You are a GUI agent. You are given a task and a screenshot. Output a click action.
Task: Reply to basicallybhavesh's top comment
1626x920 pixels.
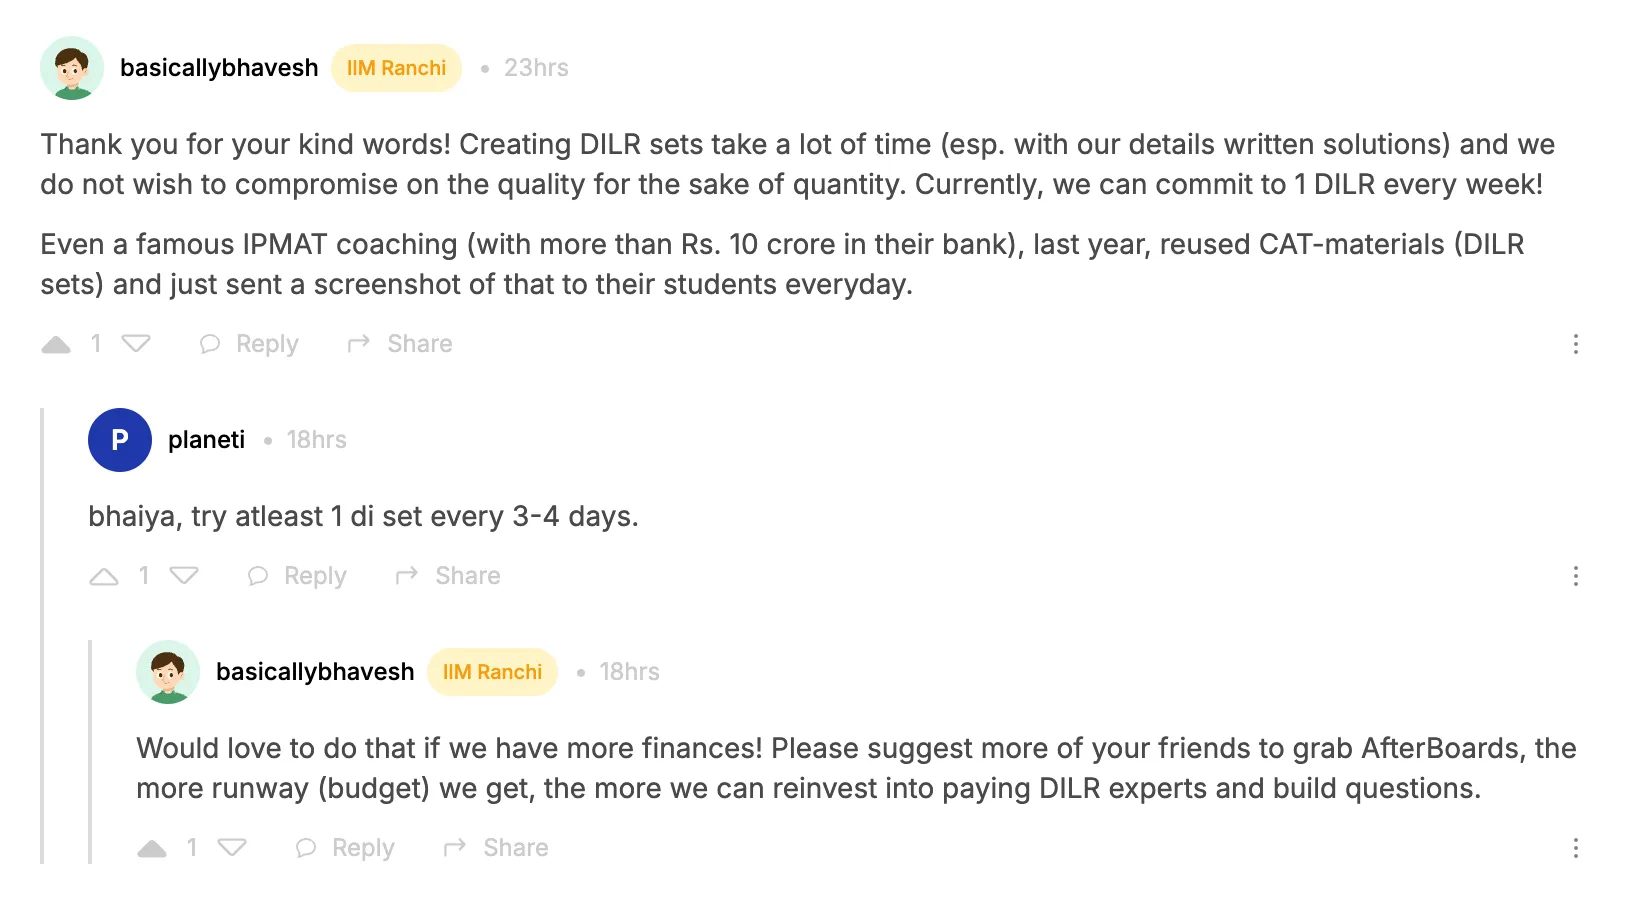pos(249,344)
